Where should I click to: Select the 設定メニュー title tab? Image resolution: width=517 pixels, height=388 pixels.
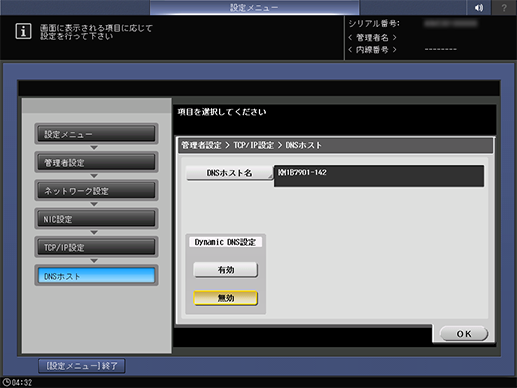click(x=254, y=7)
